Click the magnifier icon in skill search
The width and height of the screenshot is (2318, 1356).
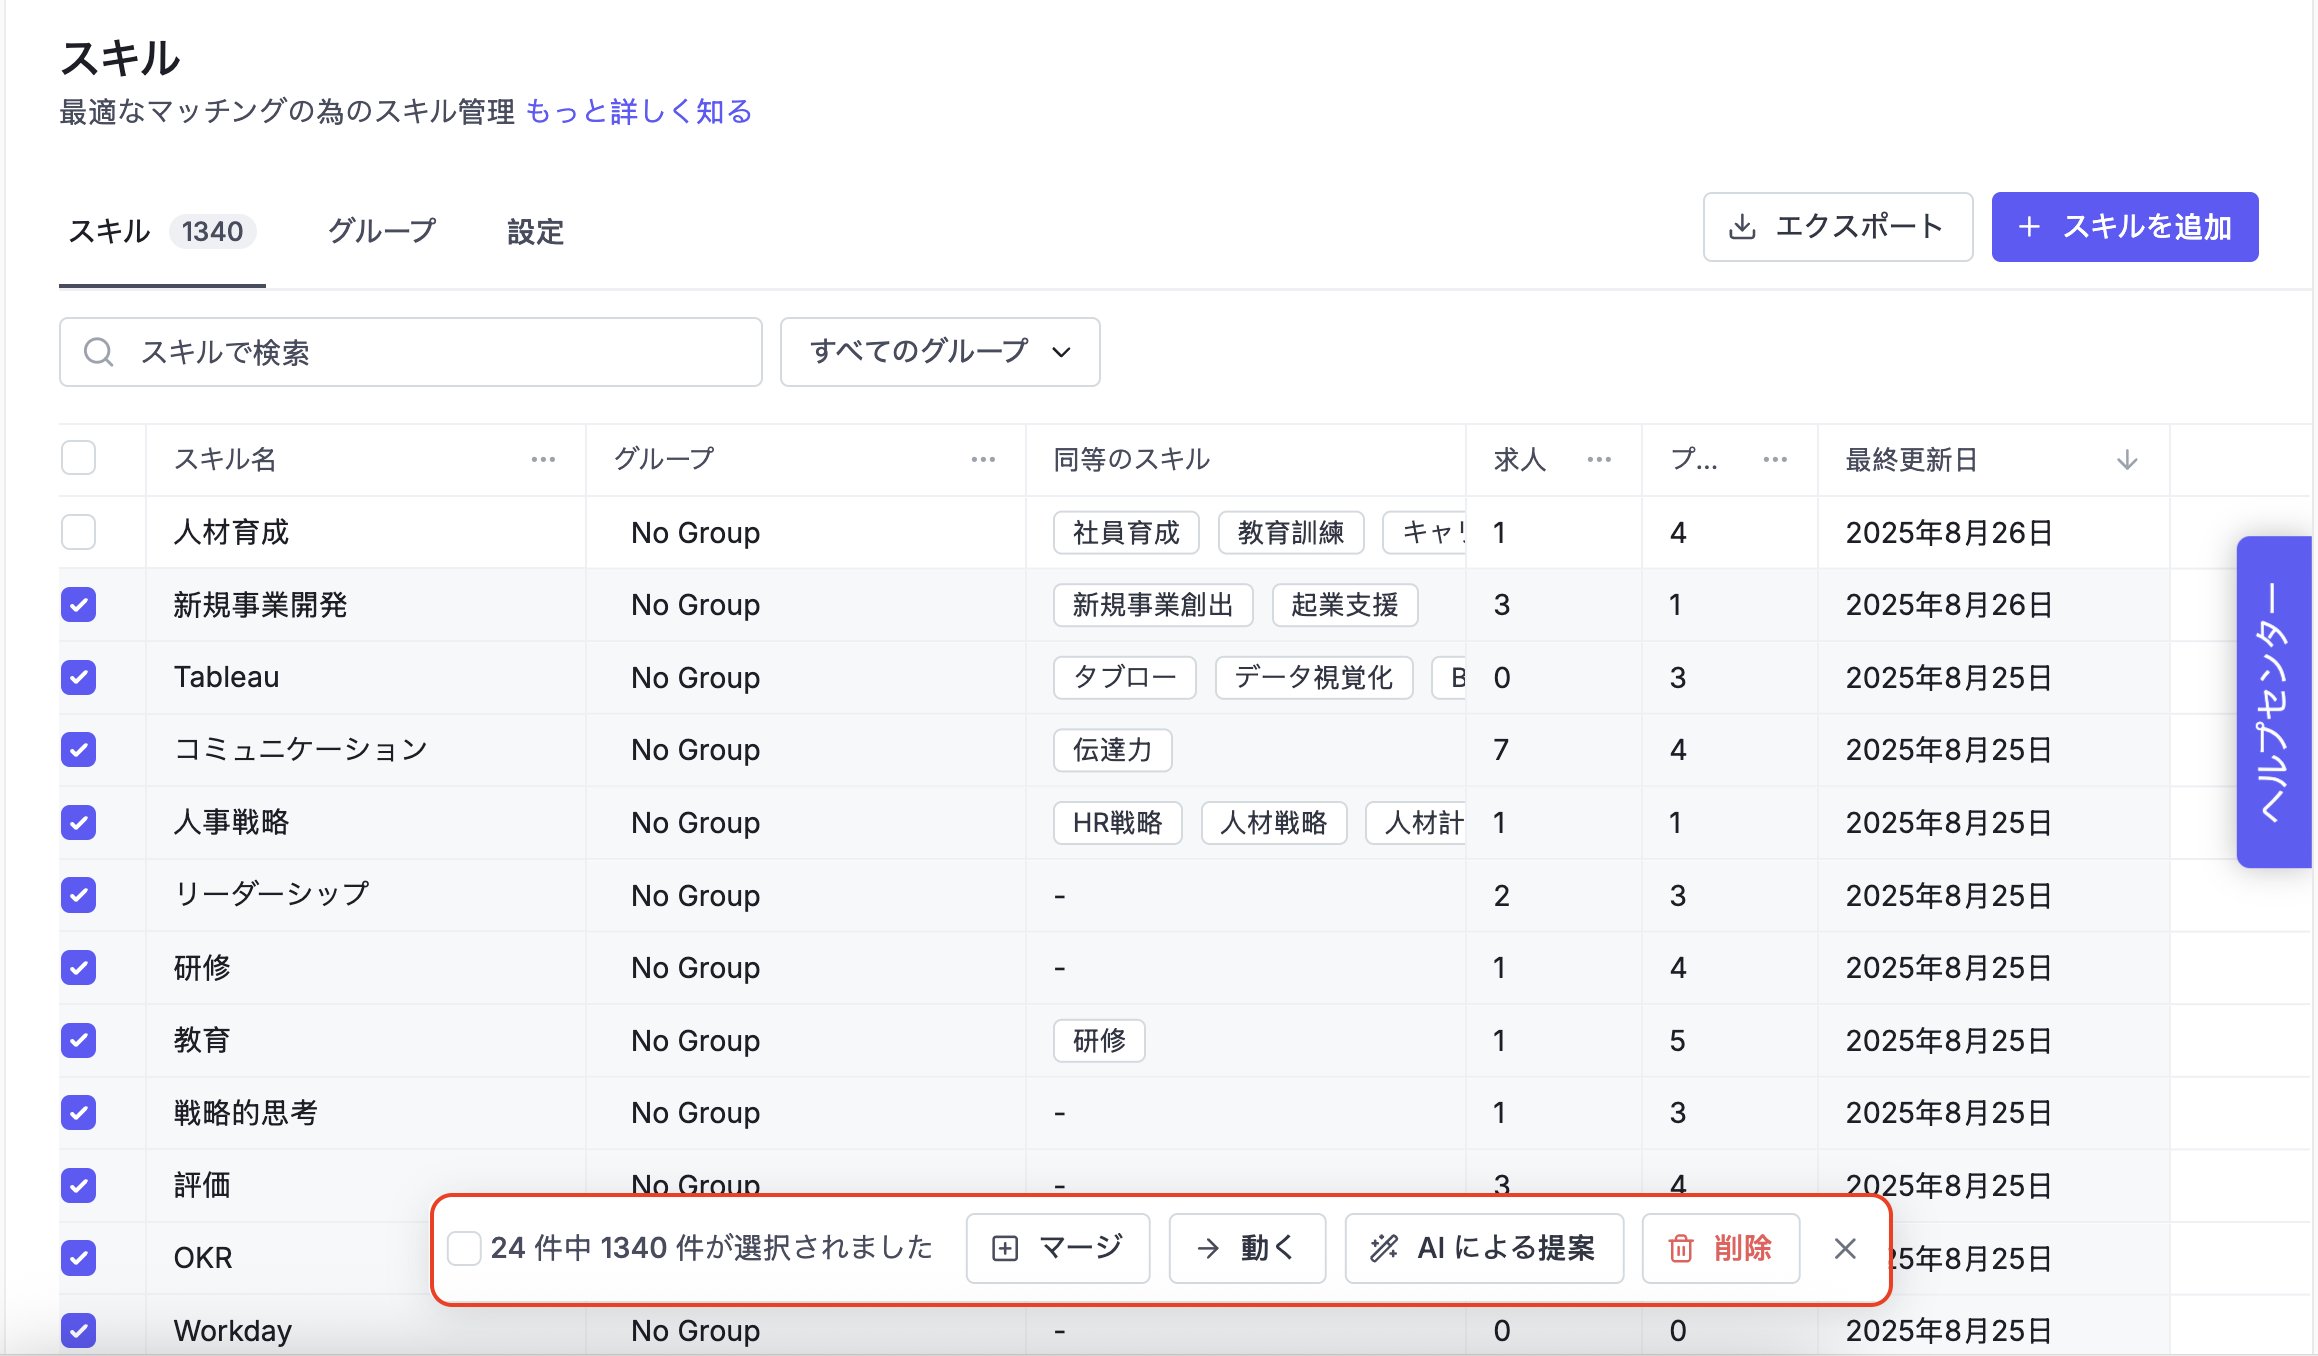pyautogui.click(x=98, y=352)
